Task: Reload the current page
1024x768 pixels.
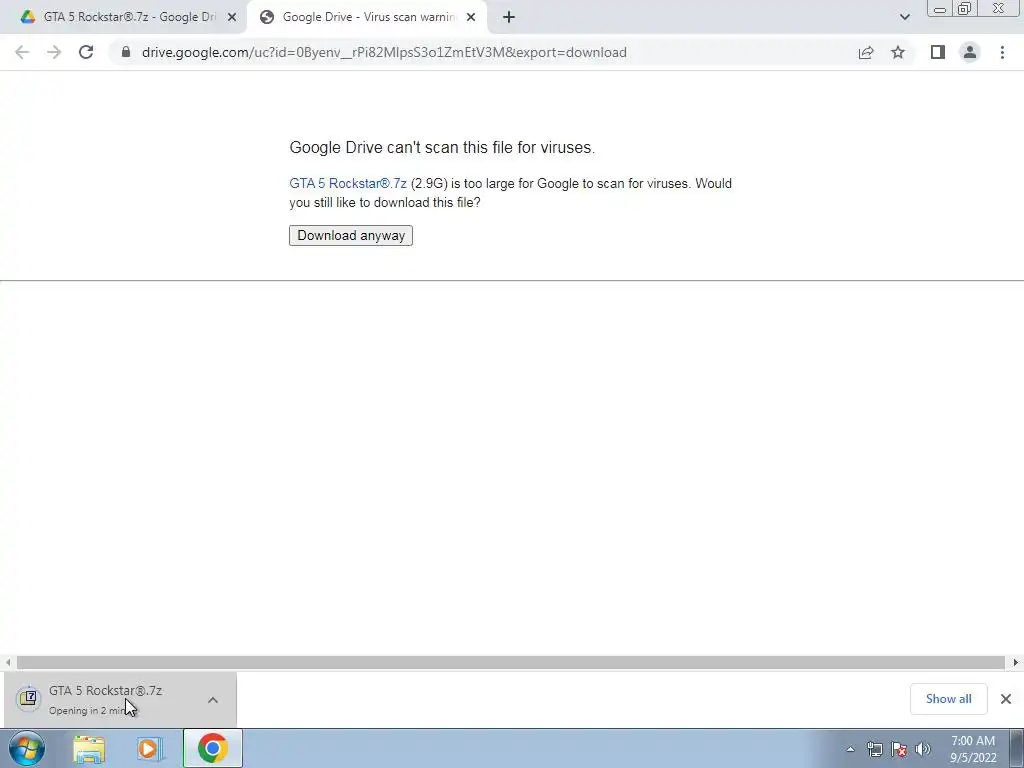Action: tap(86, 52)
